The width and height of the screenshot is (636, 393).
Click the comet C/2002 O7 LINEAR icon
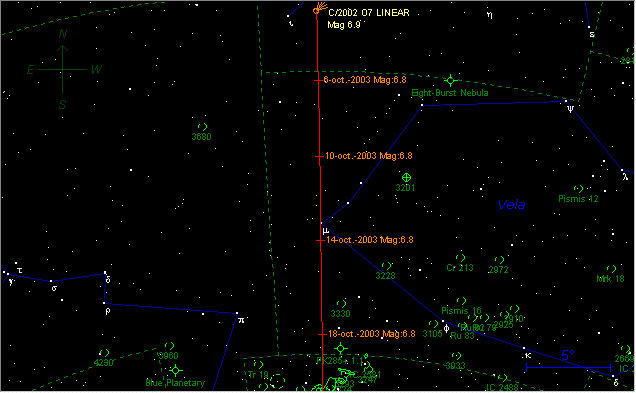coord(320,9)
